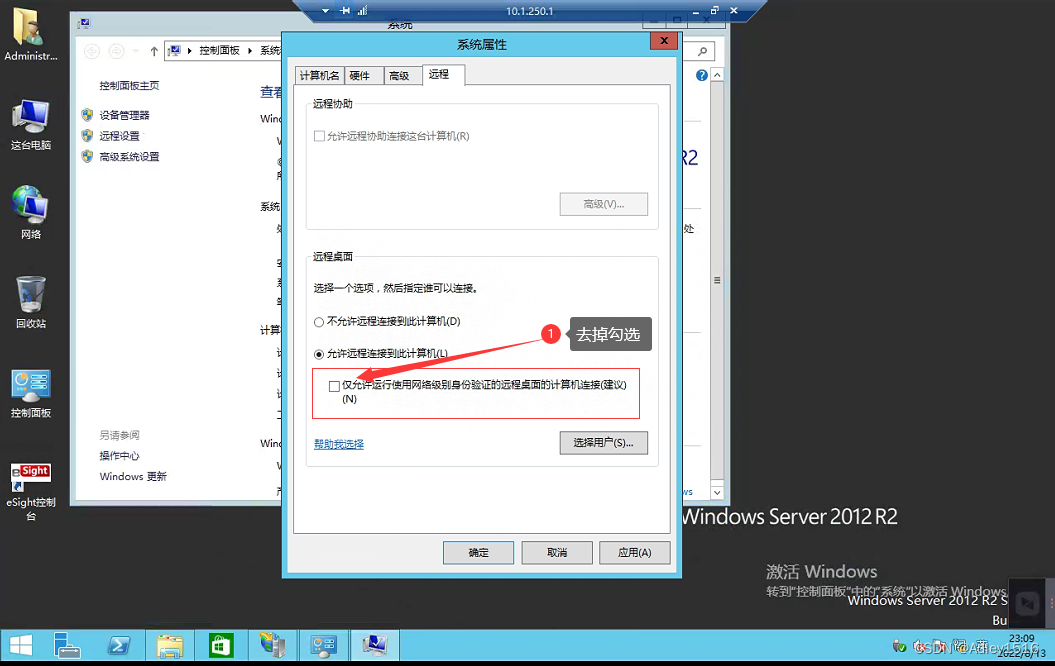Launch PowerShell from the taskbar
Viewport: 1055px width, 666px height.
tap(119, 646)
